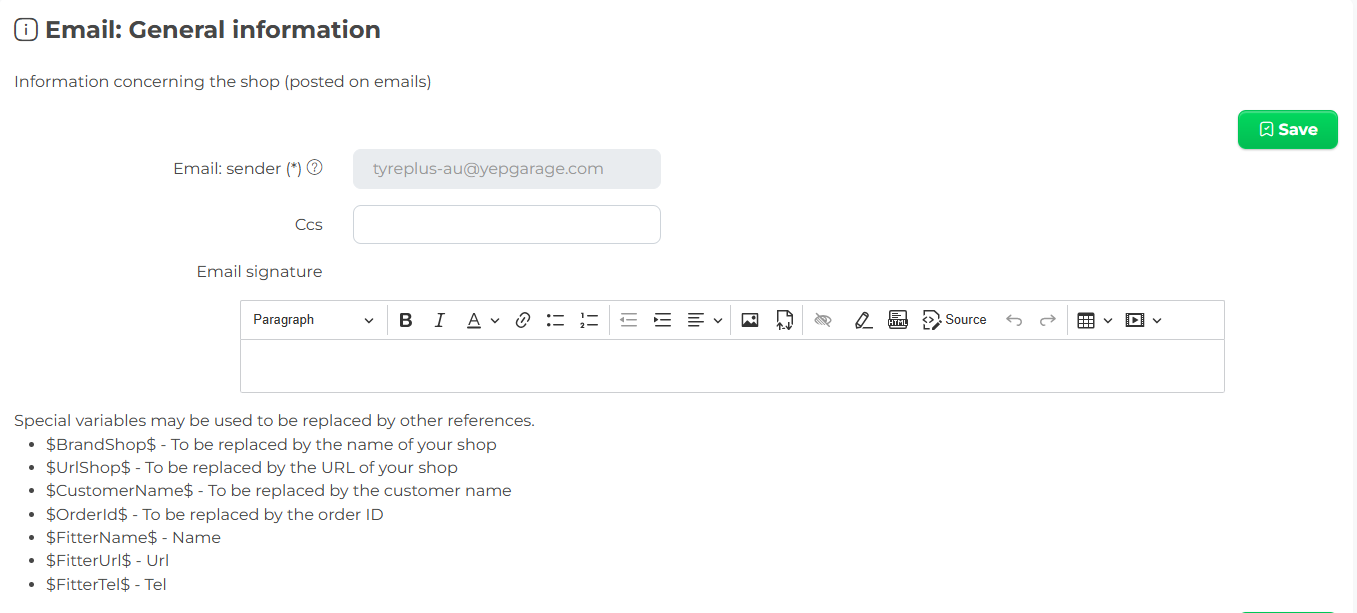Click the $UrlShop$ variable line

point(252,467)
